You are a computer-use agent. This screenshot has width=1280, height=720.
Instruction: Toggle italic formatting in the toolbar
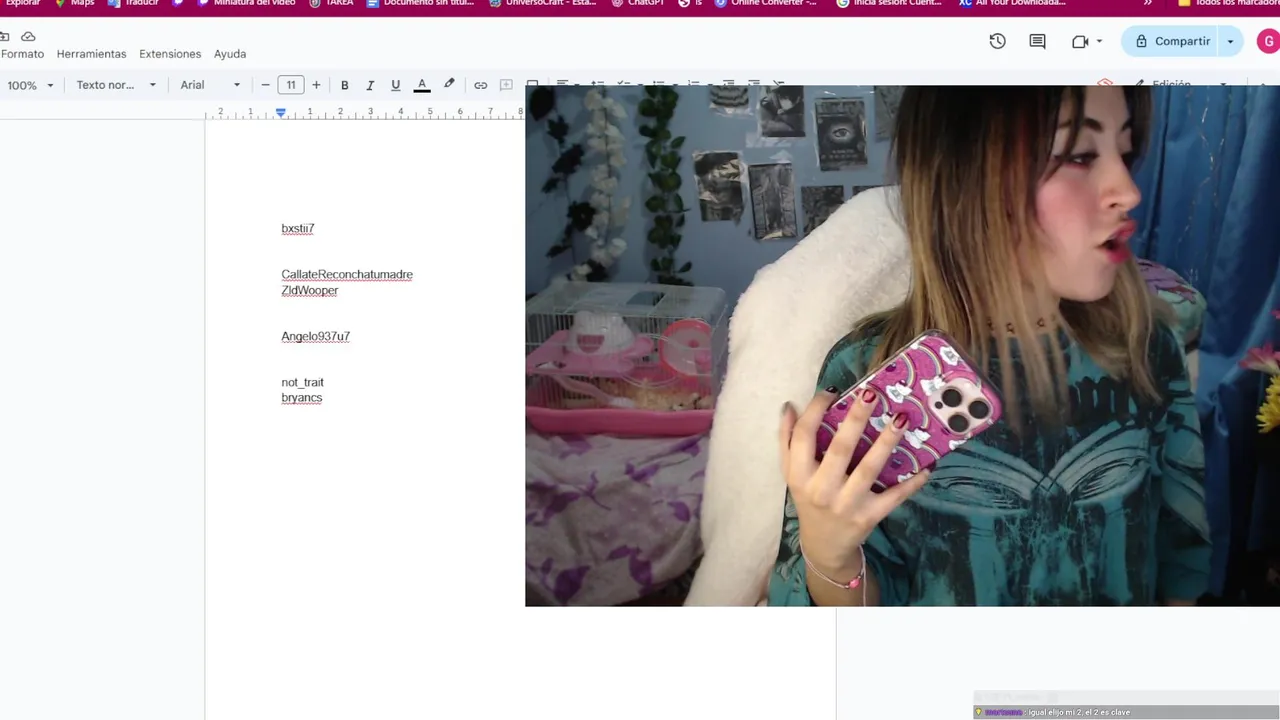[370, 85]
